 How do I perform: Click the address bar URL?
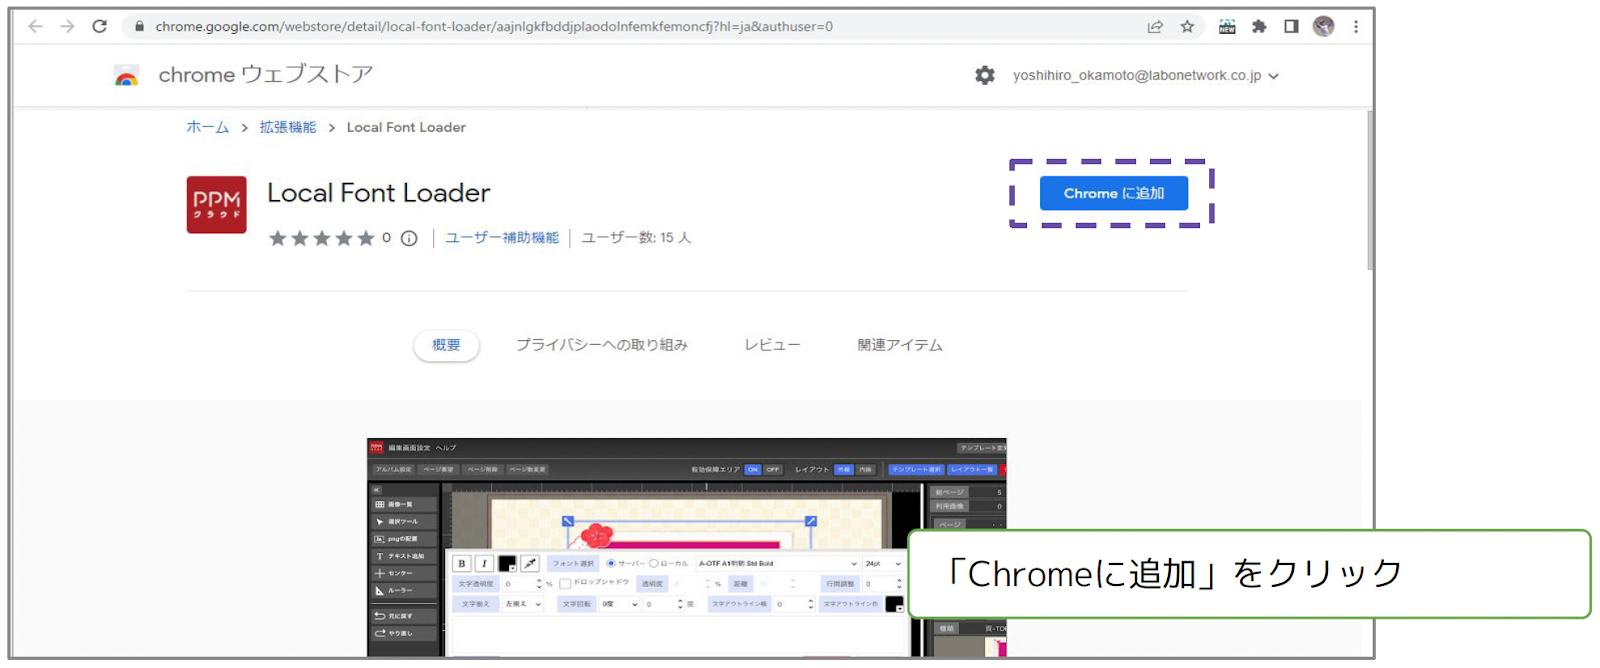point(494,27)
